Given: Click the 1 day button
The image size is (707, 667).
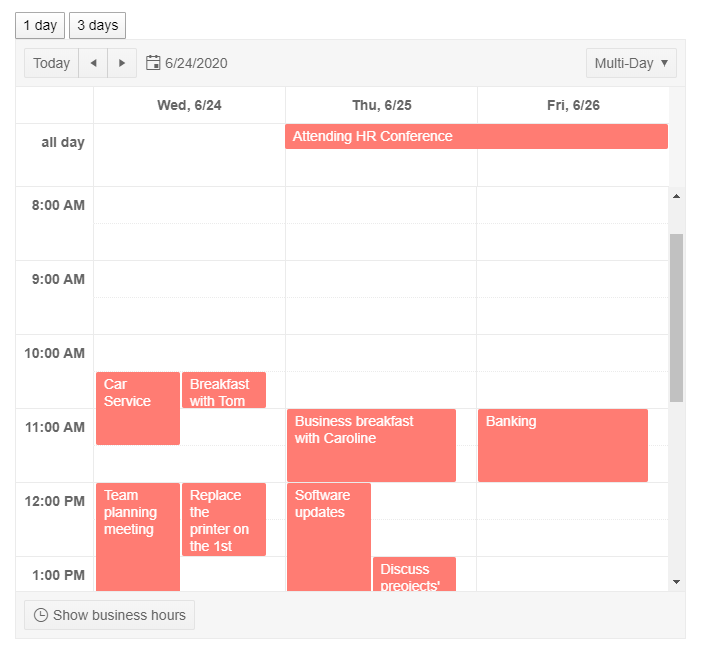Looking at the screenshot, I should [40, 25].
